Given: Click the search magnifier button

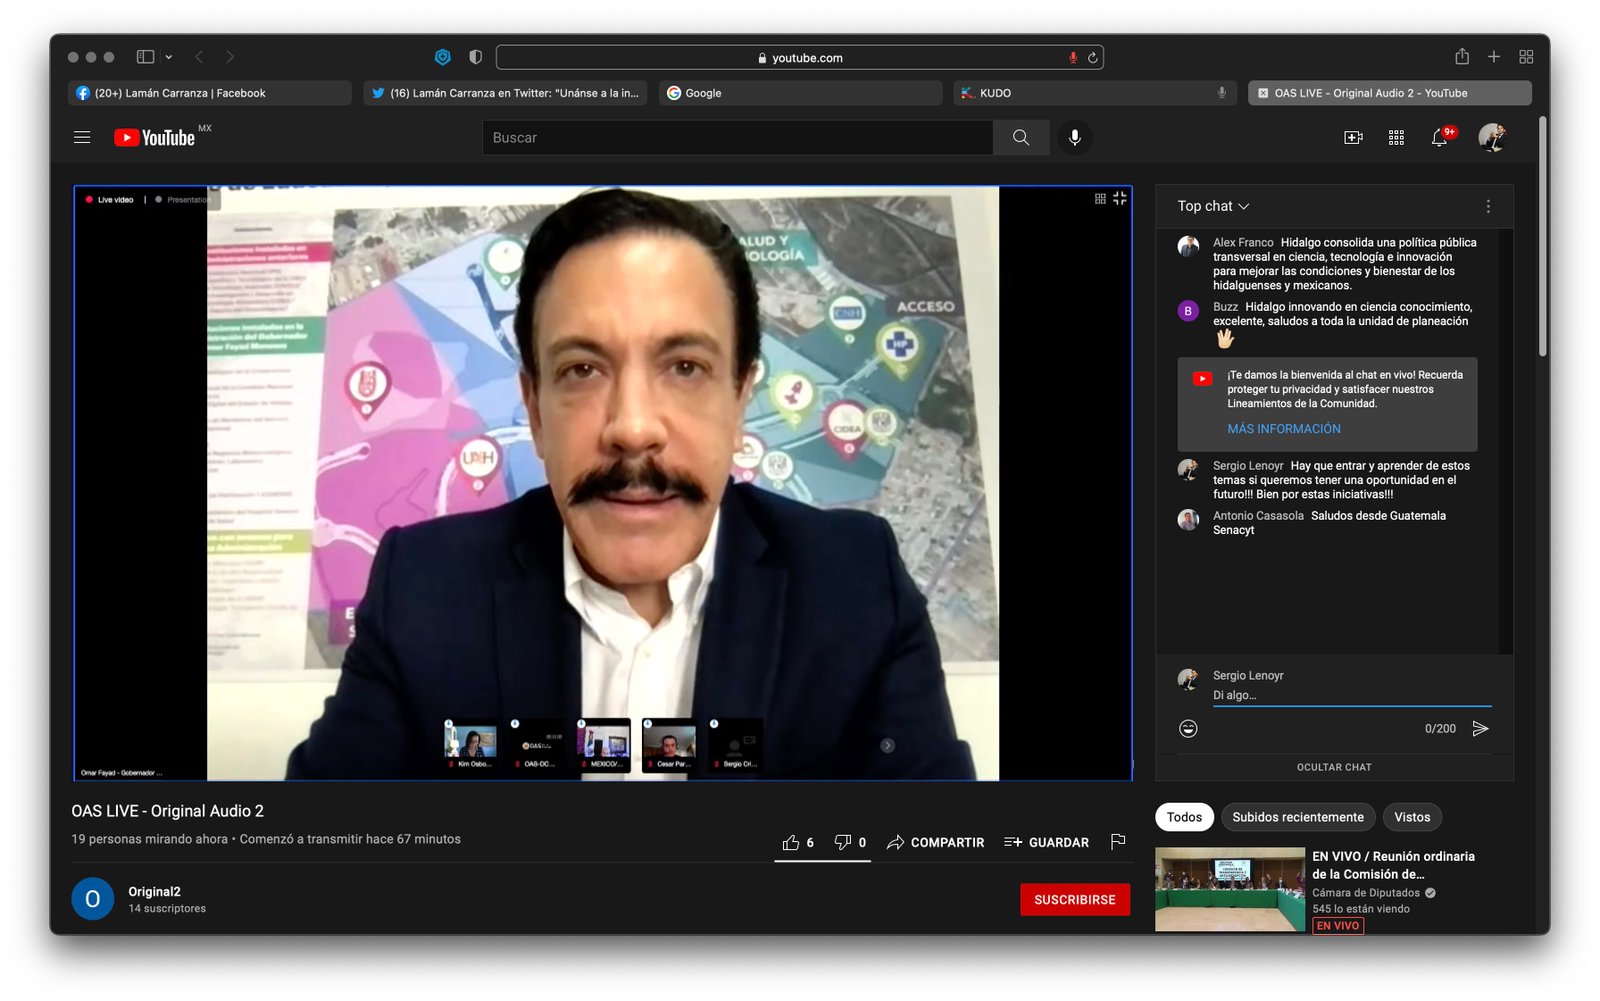Looking at the screenshot, I should click(x=1020, y=138).
